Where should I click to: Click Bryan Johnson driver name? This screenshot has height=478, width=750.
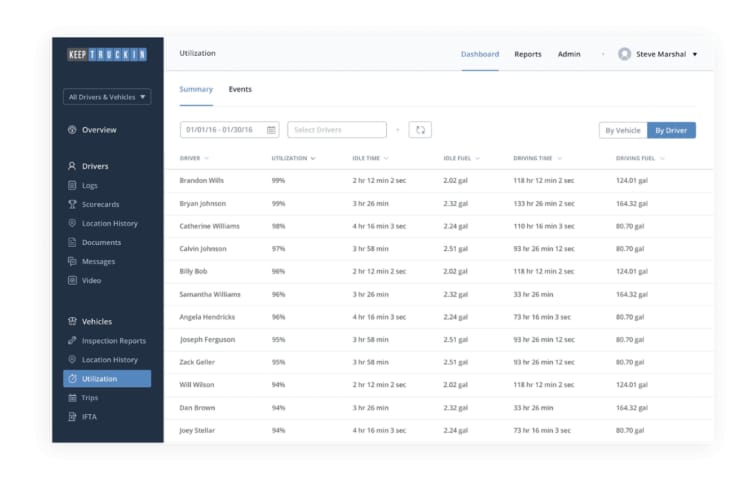coord(202,203)
